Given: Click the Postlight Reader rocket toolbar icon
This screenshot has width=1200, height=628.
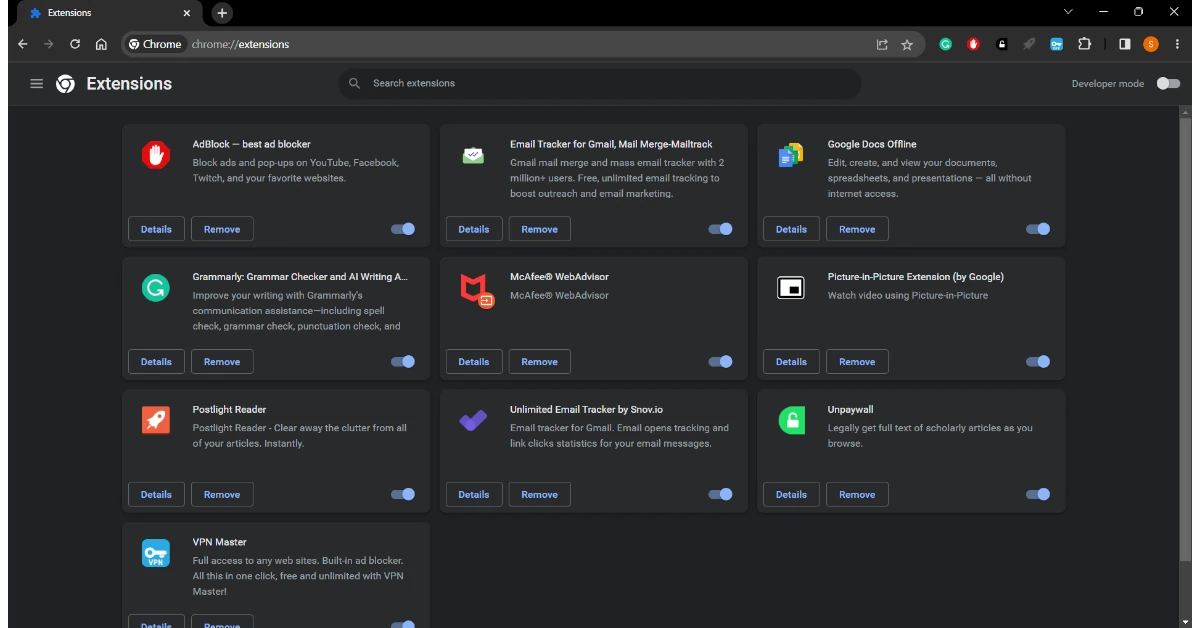Looking at the screenshot, I should tap(1029, 44).
